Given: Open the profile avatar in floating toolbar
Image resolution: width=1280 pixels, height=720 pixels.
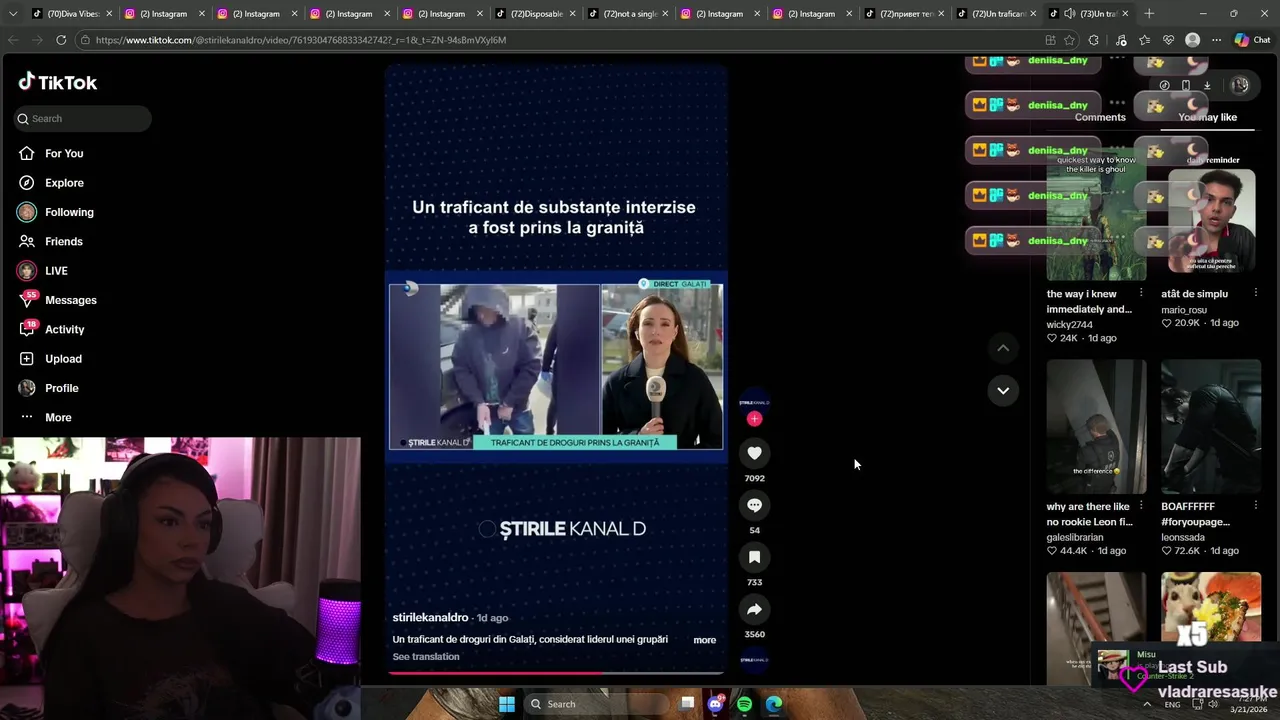Looking at the screenshot, I should tap(1240, 86).
